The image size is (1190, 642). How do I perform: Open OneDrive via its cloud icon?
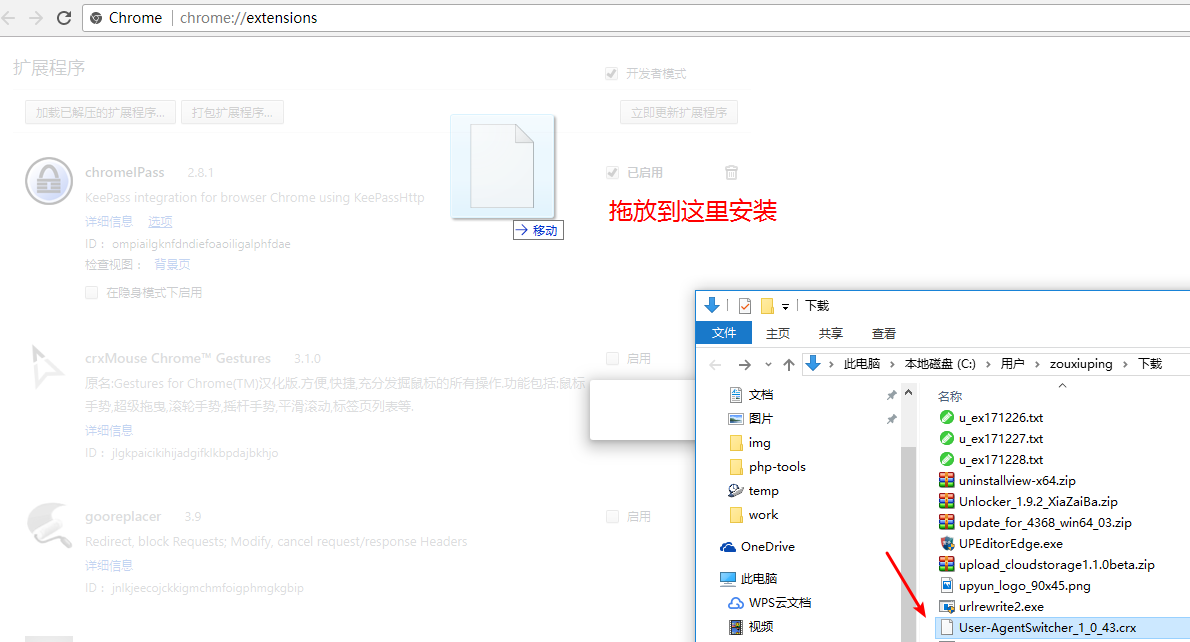click(x=728, y=546)
